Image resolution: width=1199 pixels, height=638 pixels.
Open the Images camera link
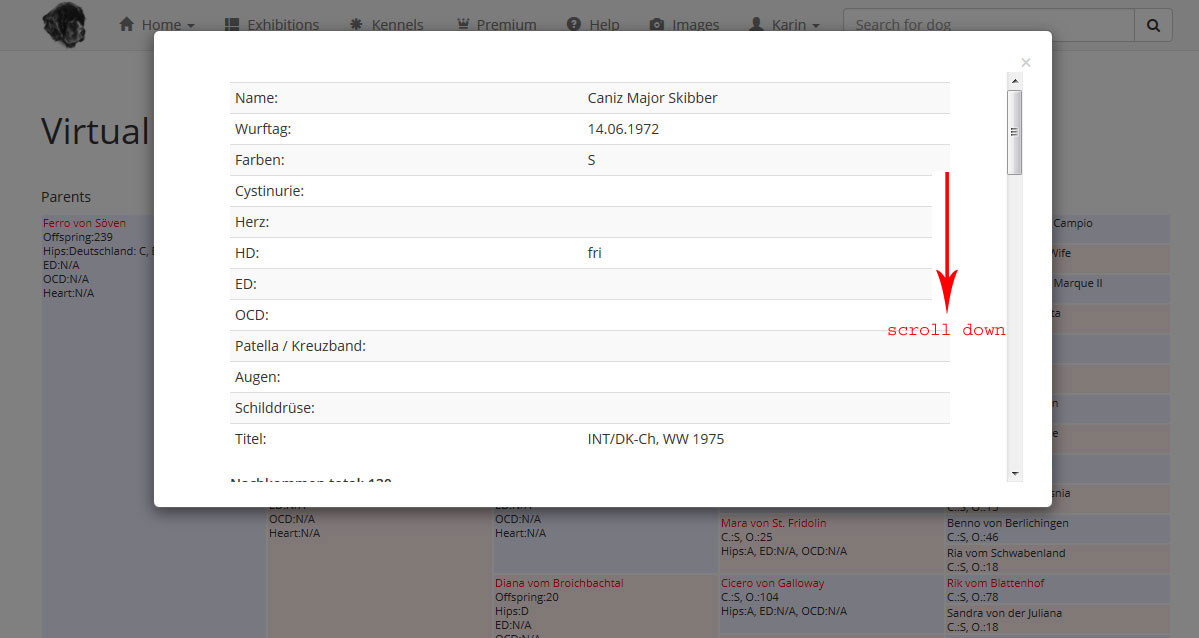[x=684, y=25]
